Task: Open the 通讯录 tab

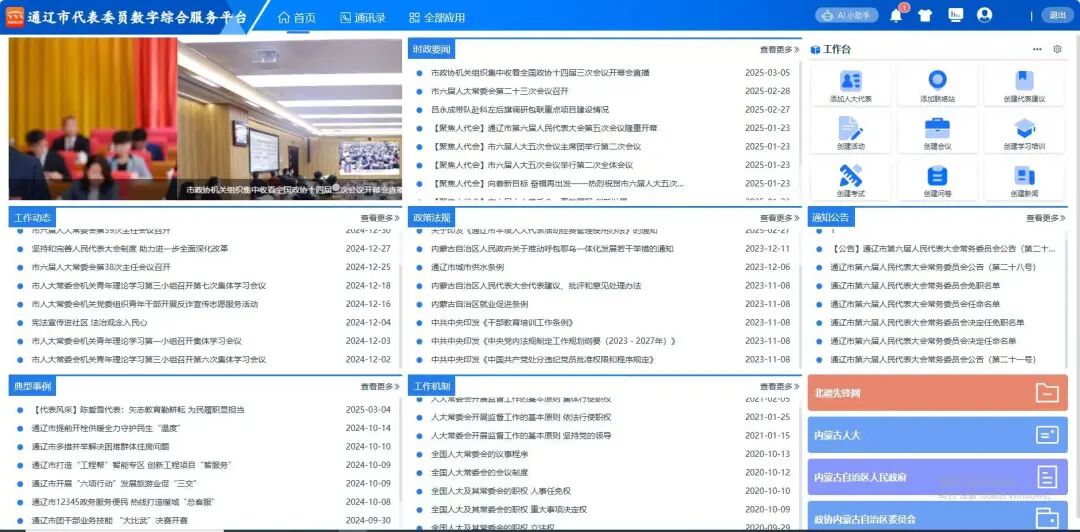Action: 363,18
